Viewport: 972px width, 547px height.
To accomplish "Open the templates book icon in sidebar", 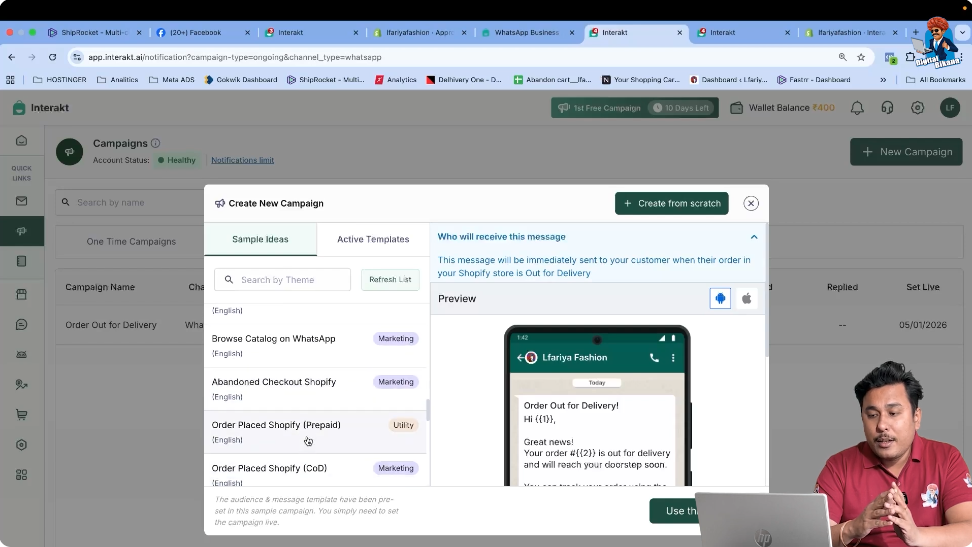I will (x=22, y=261).
